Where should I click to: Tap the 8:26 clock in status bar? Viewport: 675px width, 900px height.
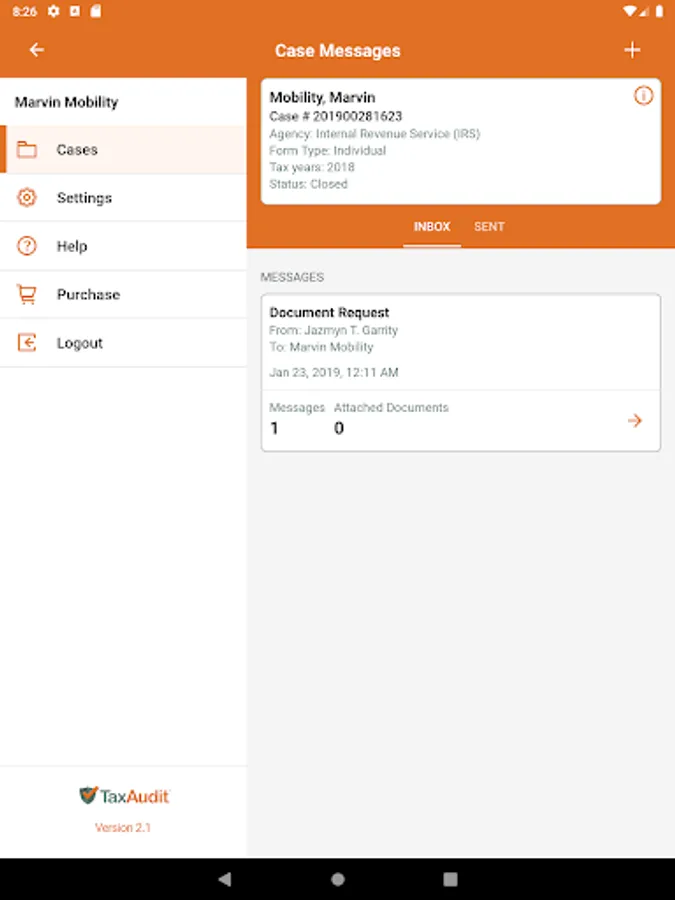click(25, 11)
